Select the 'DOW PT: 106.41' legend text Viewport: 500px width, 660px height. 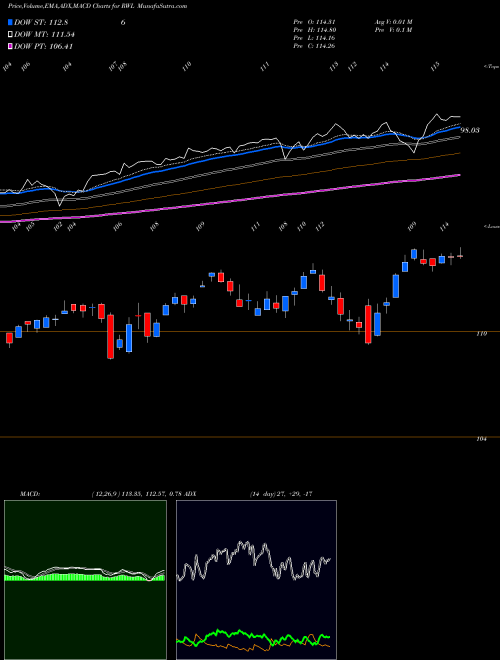click(44, 46)
